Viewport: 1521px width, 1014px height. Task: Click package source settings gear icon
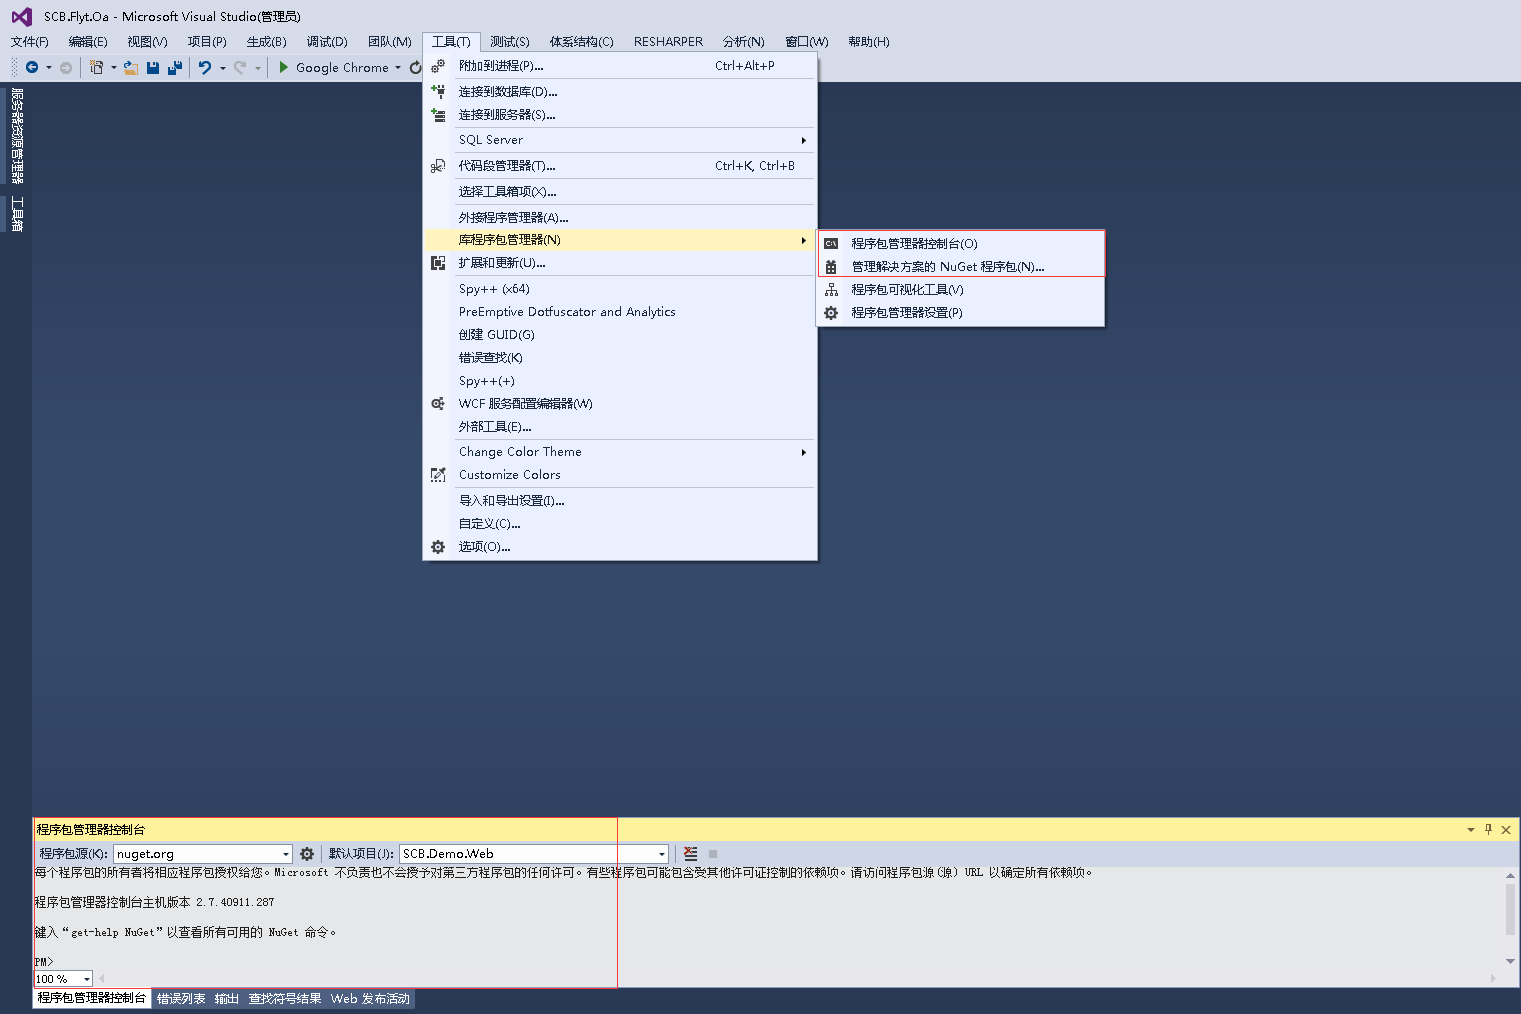(x=307, y=854)
